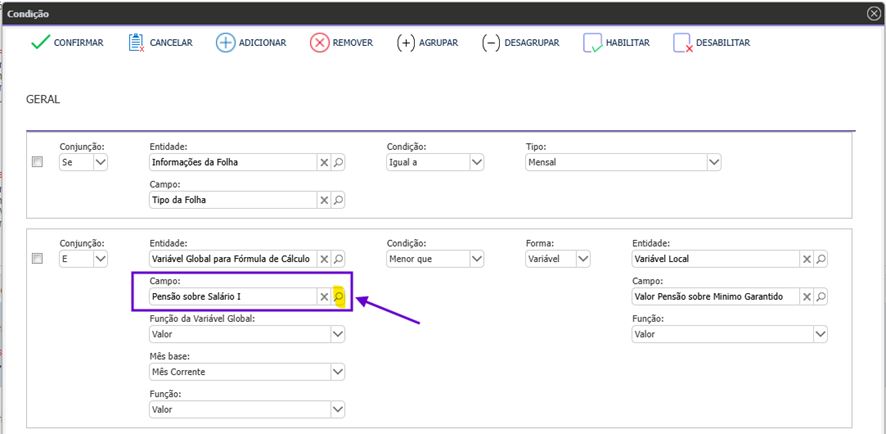The width and height of the screenshot is (886, 434).
Task: Search the Pensão sobre Salário I field
Action: coord(339,297)
